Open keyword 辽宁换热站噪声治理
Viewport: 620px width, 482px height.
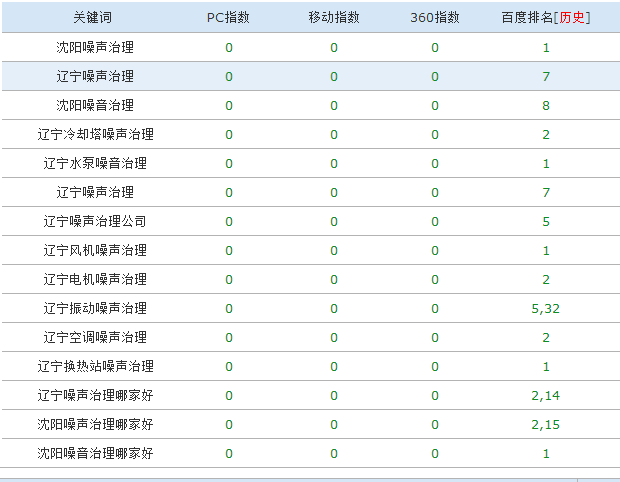[95, 366]
